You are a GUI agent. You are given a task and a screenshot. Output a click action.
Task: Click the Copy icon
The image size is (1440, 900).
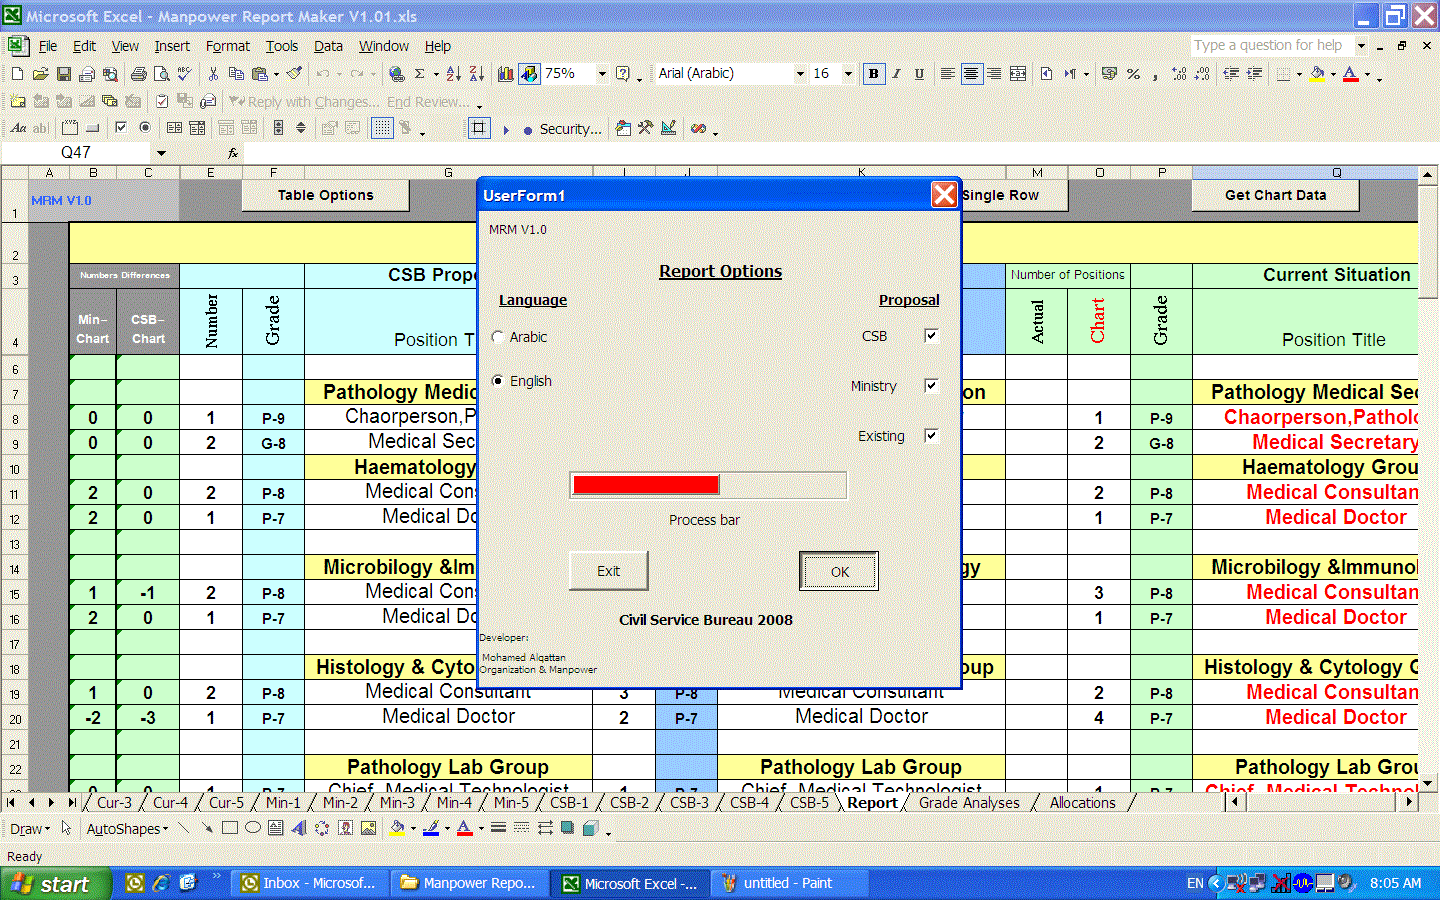pos(236,74)
